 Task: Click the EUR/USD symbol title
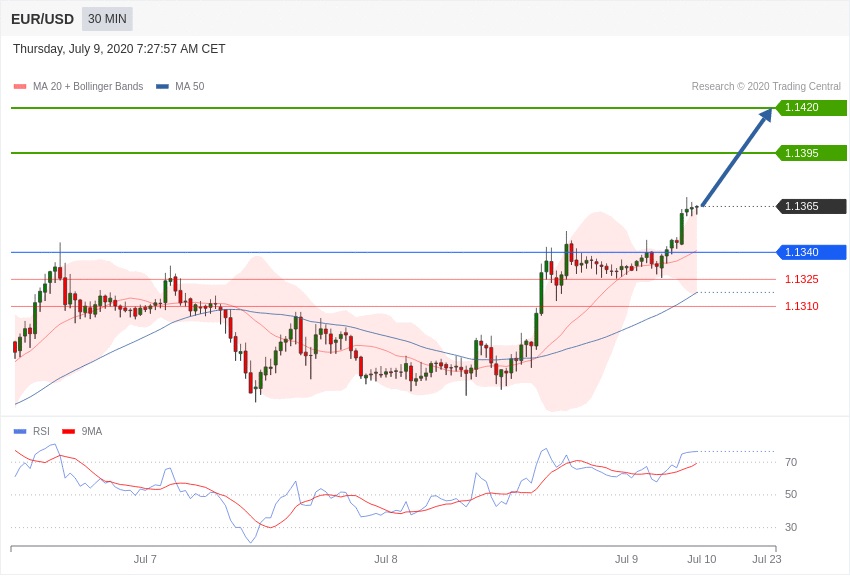click(x=42, y=19)
